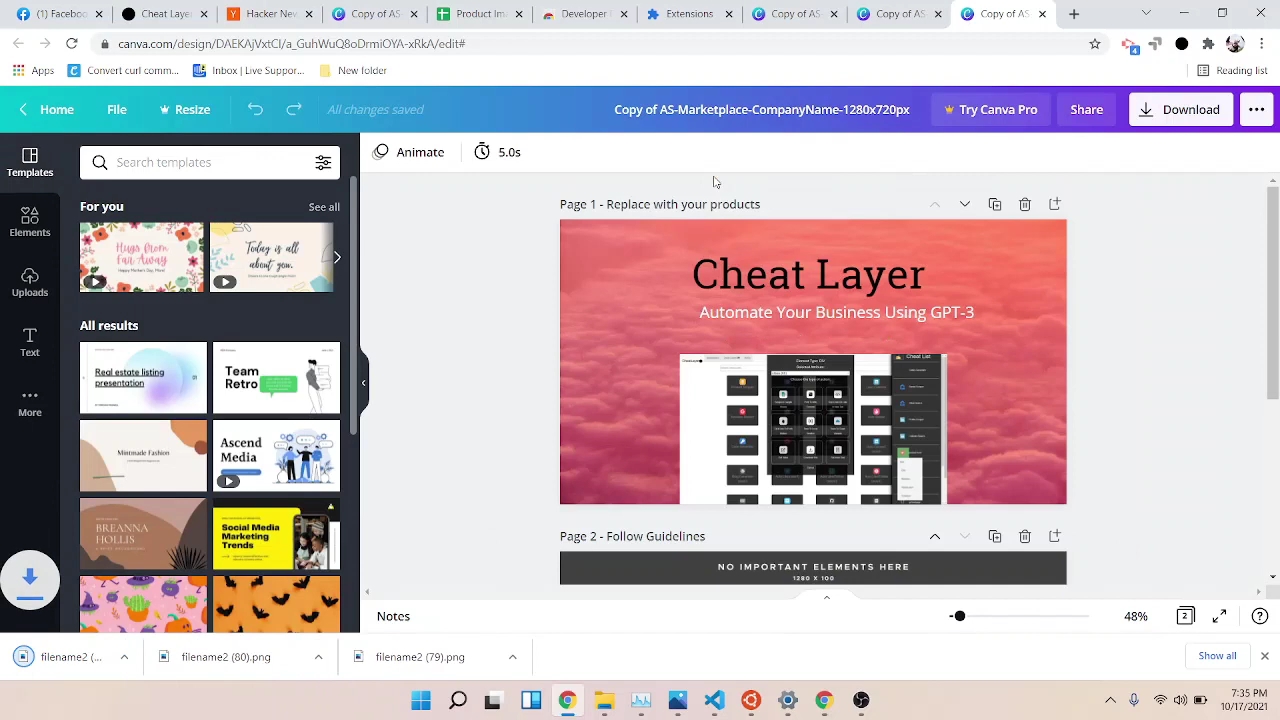The width and height of the screenshot is (1280, 720).
Task: Open the three-dot more options menu
Action: point(1256,109)
